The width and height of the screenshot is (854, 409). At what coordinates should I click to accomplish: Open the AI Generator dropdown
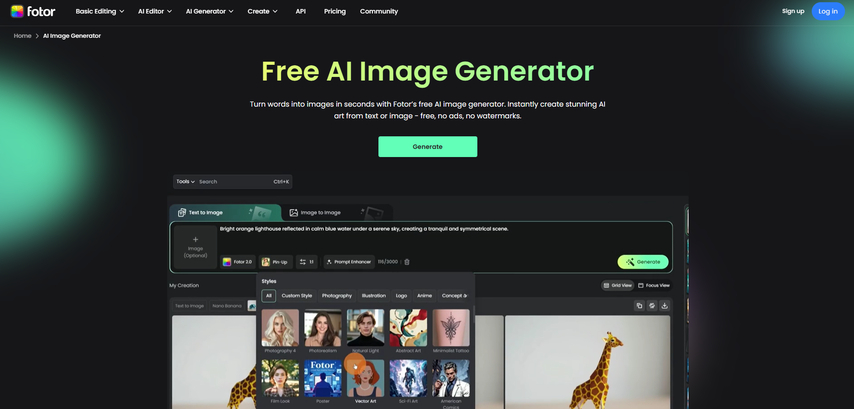(210, 11)
